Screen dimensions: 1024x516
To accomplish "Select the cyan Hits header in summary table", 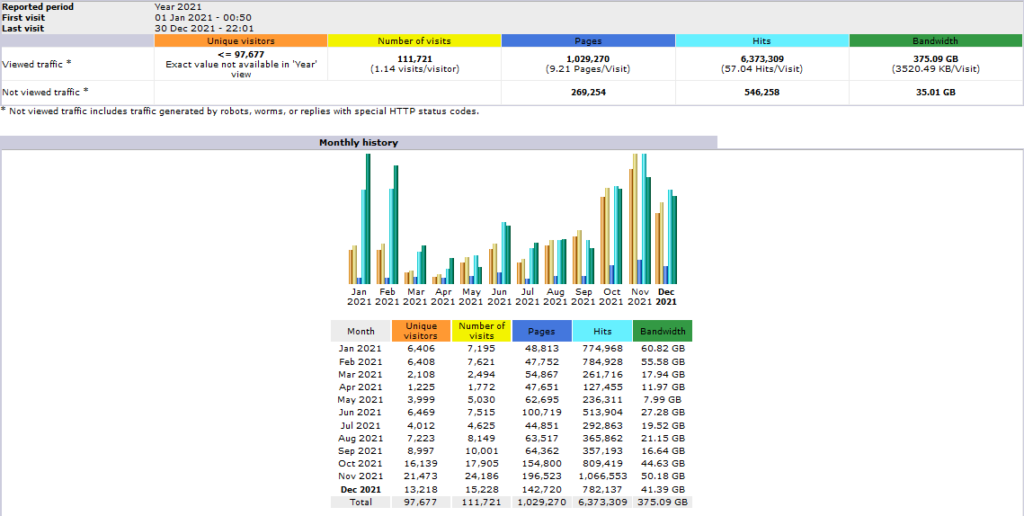I will [x=762, y=41].
